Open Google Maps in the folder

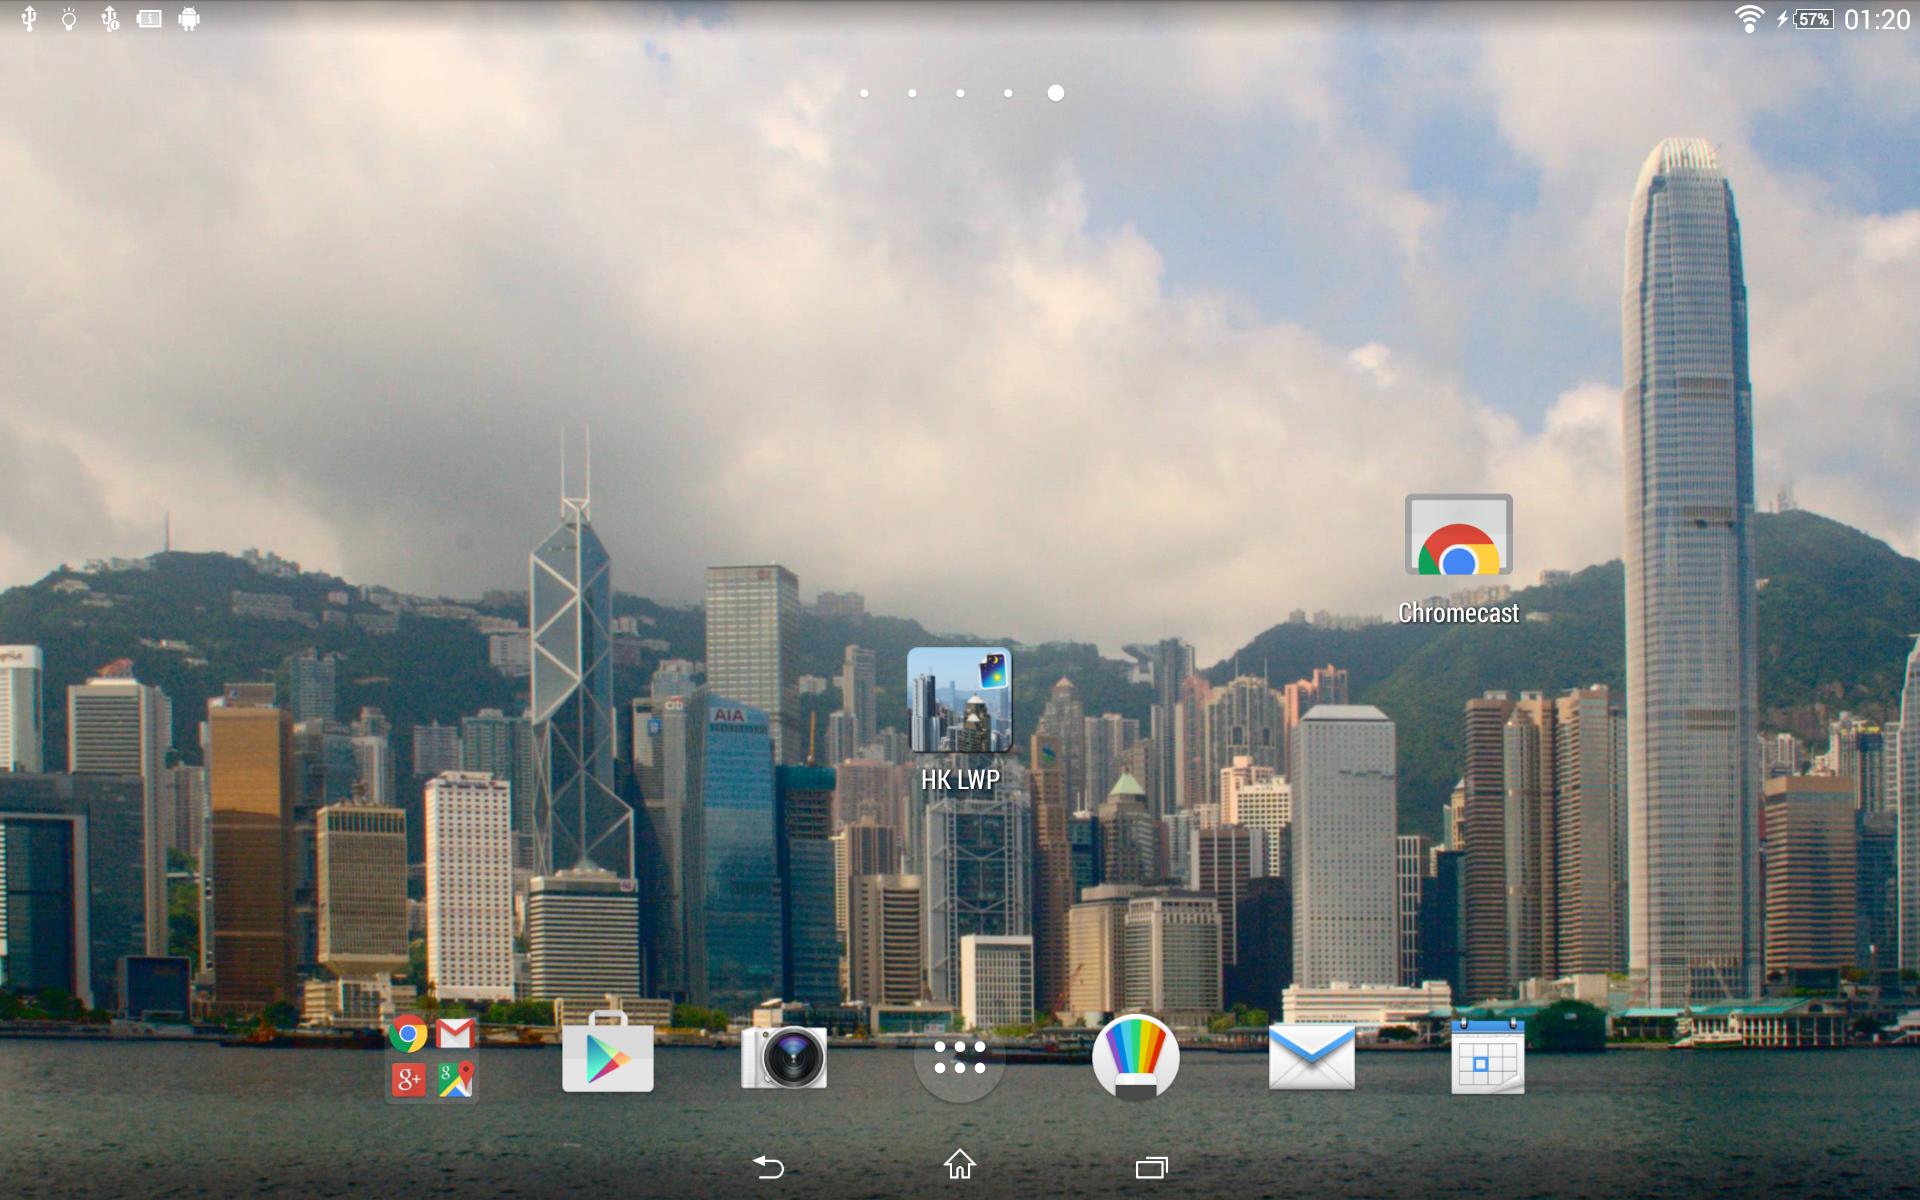(455, 1079)
